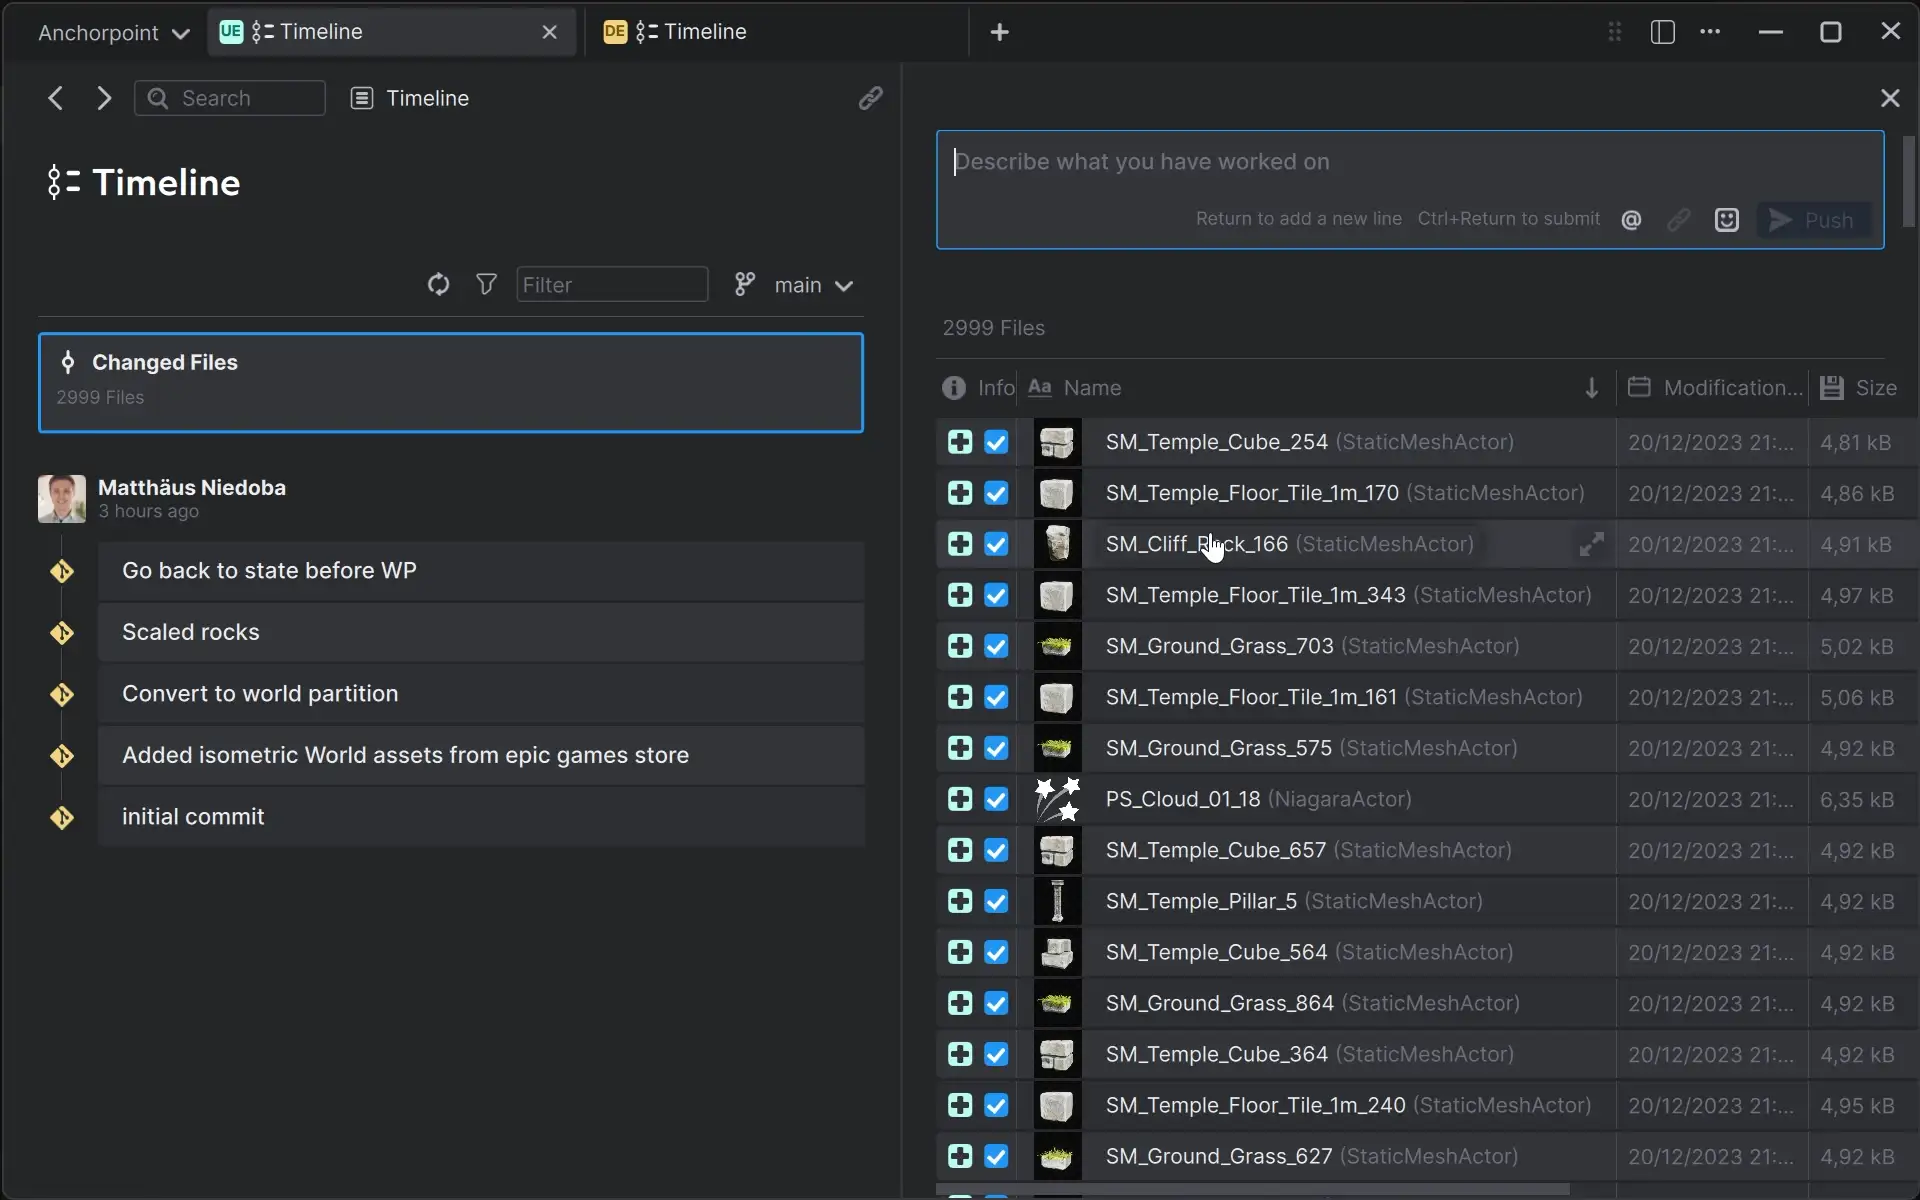
Task: Click the back navigation arrow
Action: tap(54, 97)
